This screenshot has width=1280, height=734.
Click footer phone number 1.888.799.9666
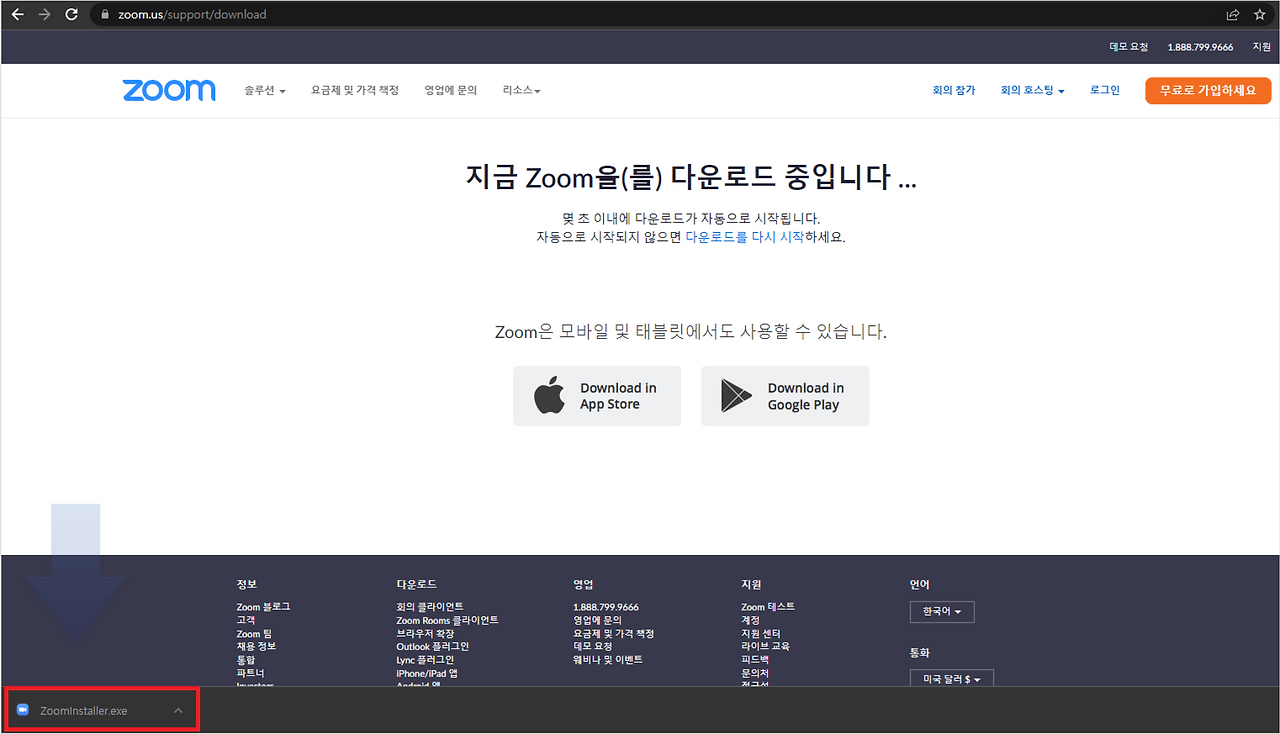606,607
